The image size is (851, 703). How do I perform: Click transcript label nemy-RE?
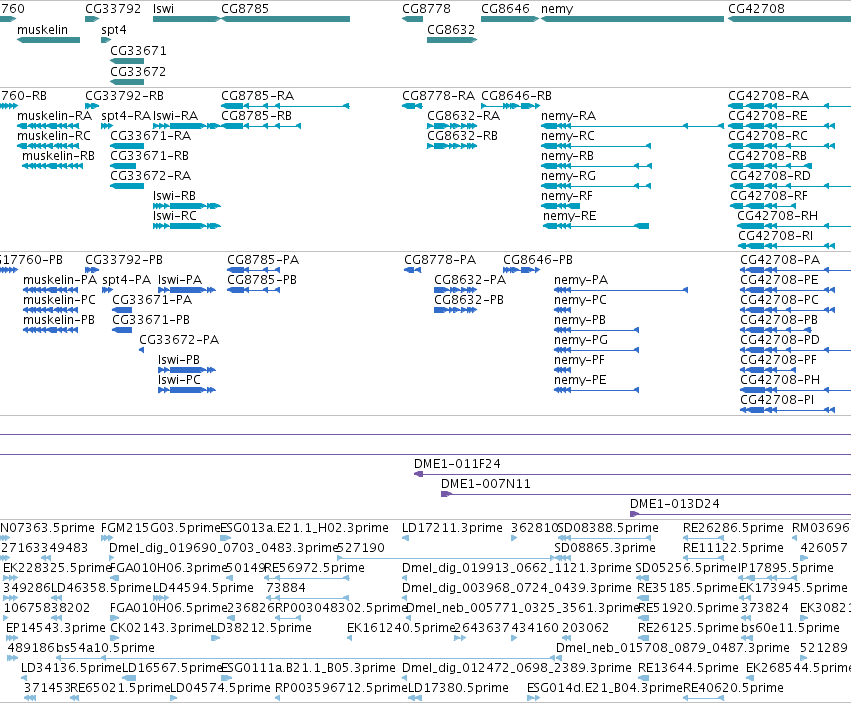(569, 216)
